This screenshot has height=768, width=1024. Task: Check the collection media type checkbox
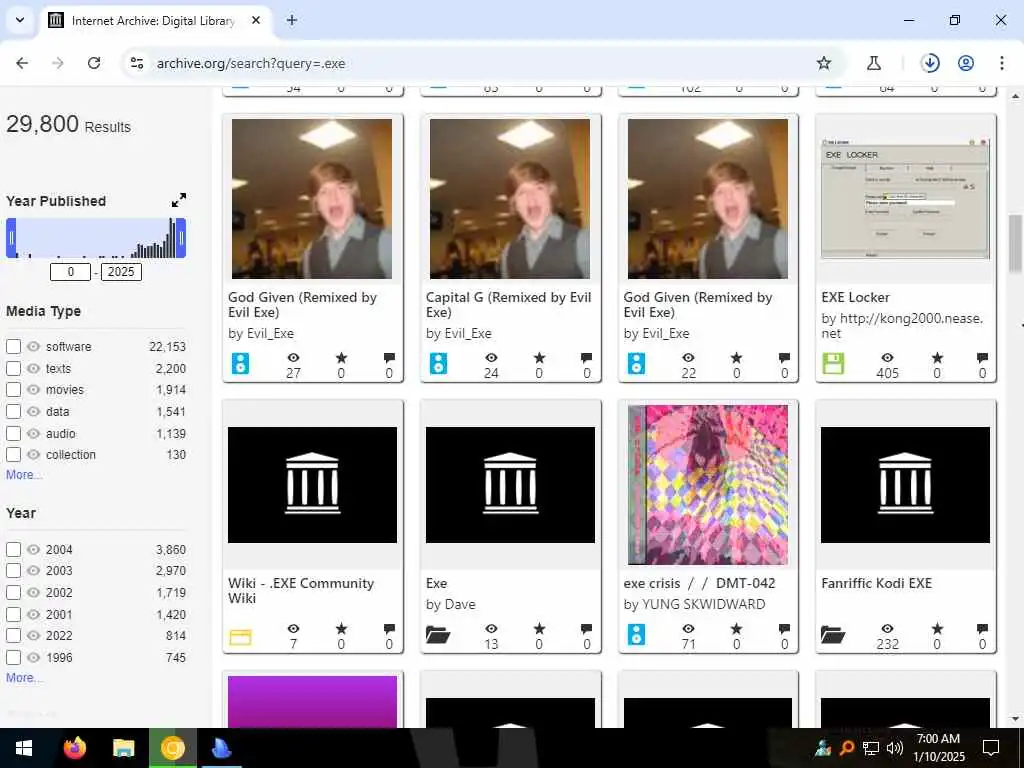point(13,455)
